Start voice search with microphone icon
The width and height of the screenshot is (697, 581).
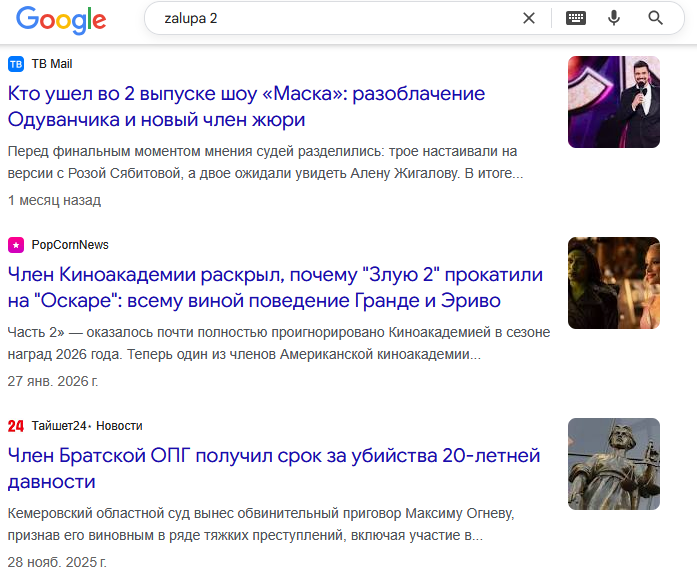click(x=614, y=18)
